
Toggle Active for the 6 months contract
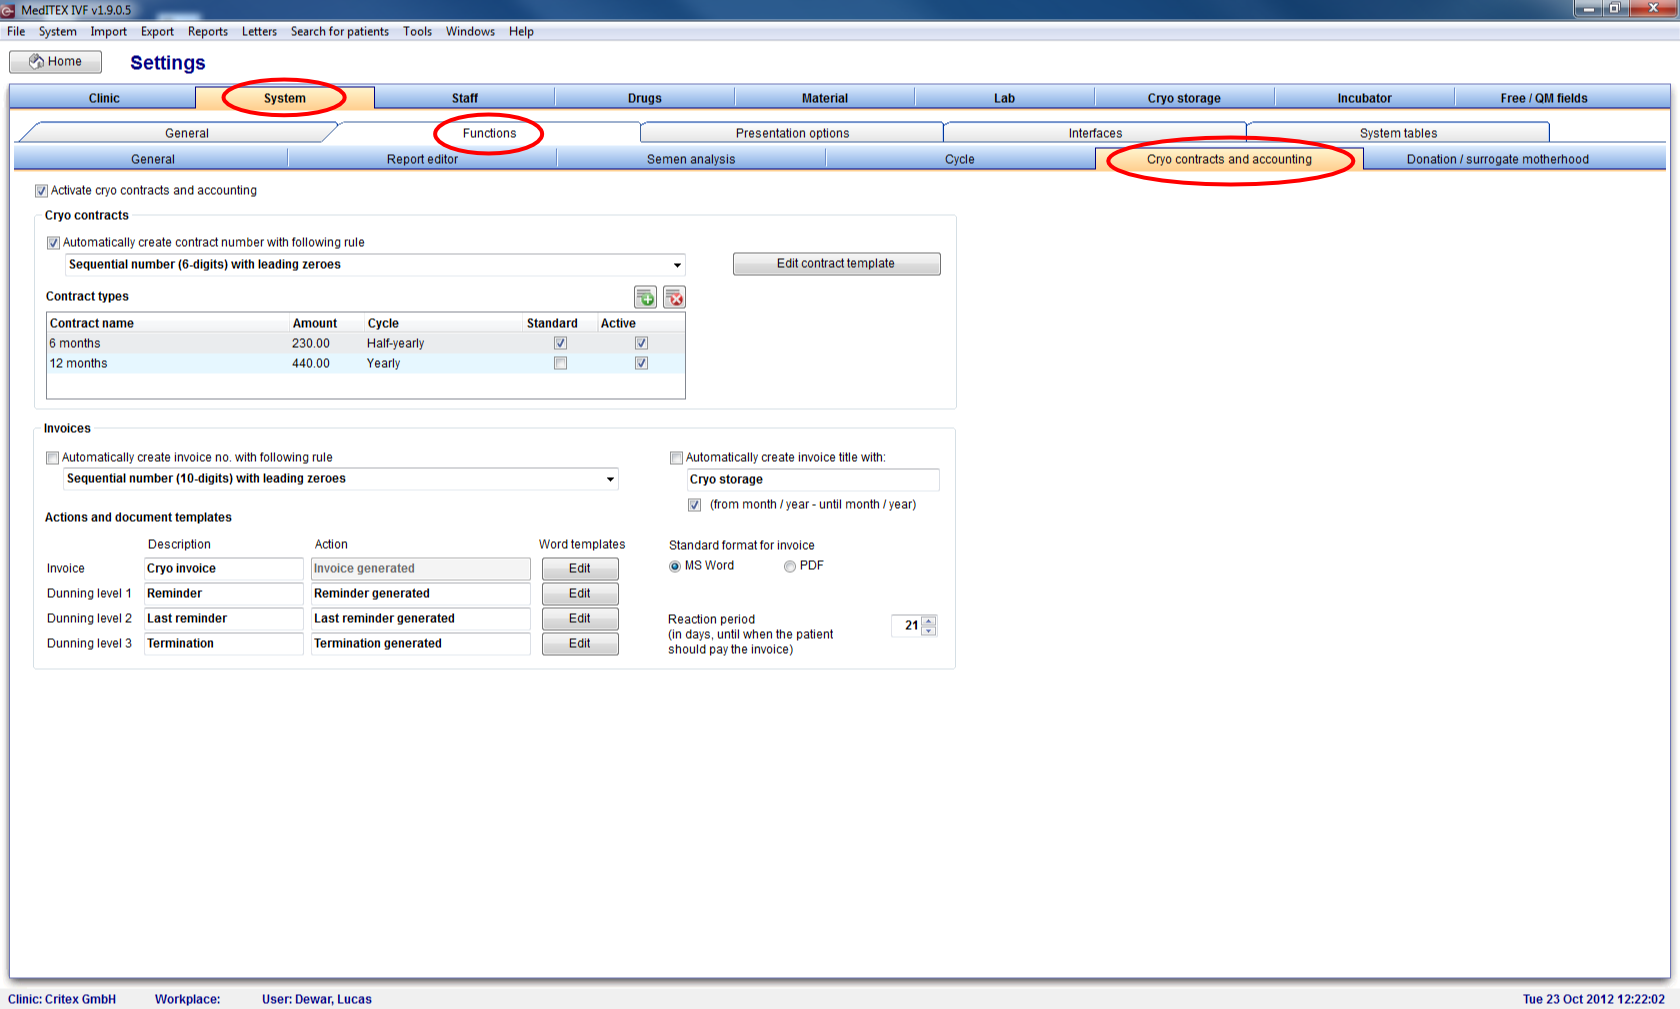641,343
